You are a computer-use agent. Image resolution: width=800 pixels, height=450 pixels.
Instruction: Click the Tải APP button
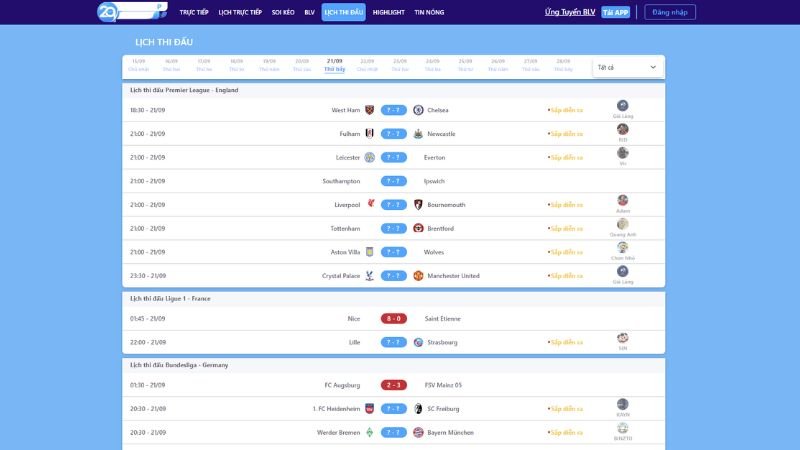pyautogui.click(x=615, y=12)
